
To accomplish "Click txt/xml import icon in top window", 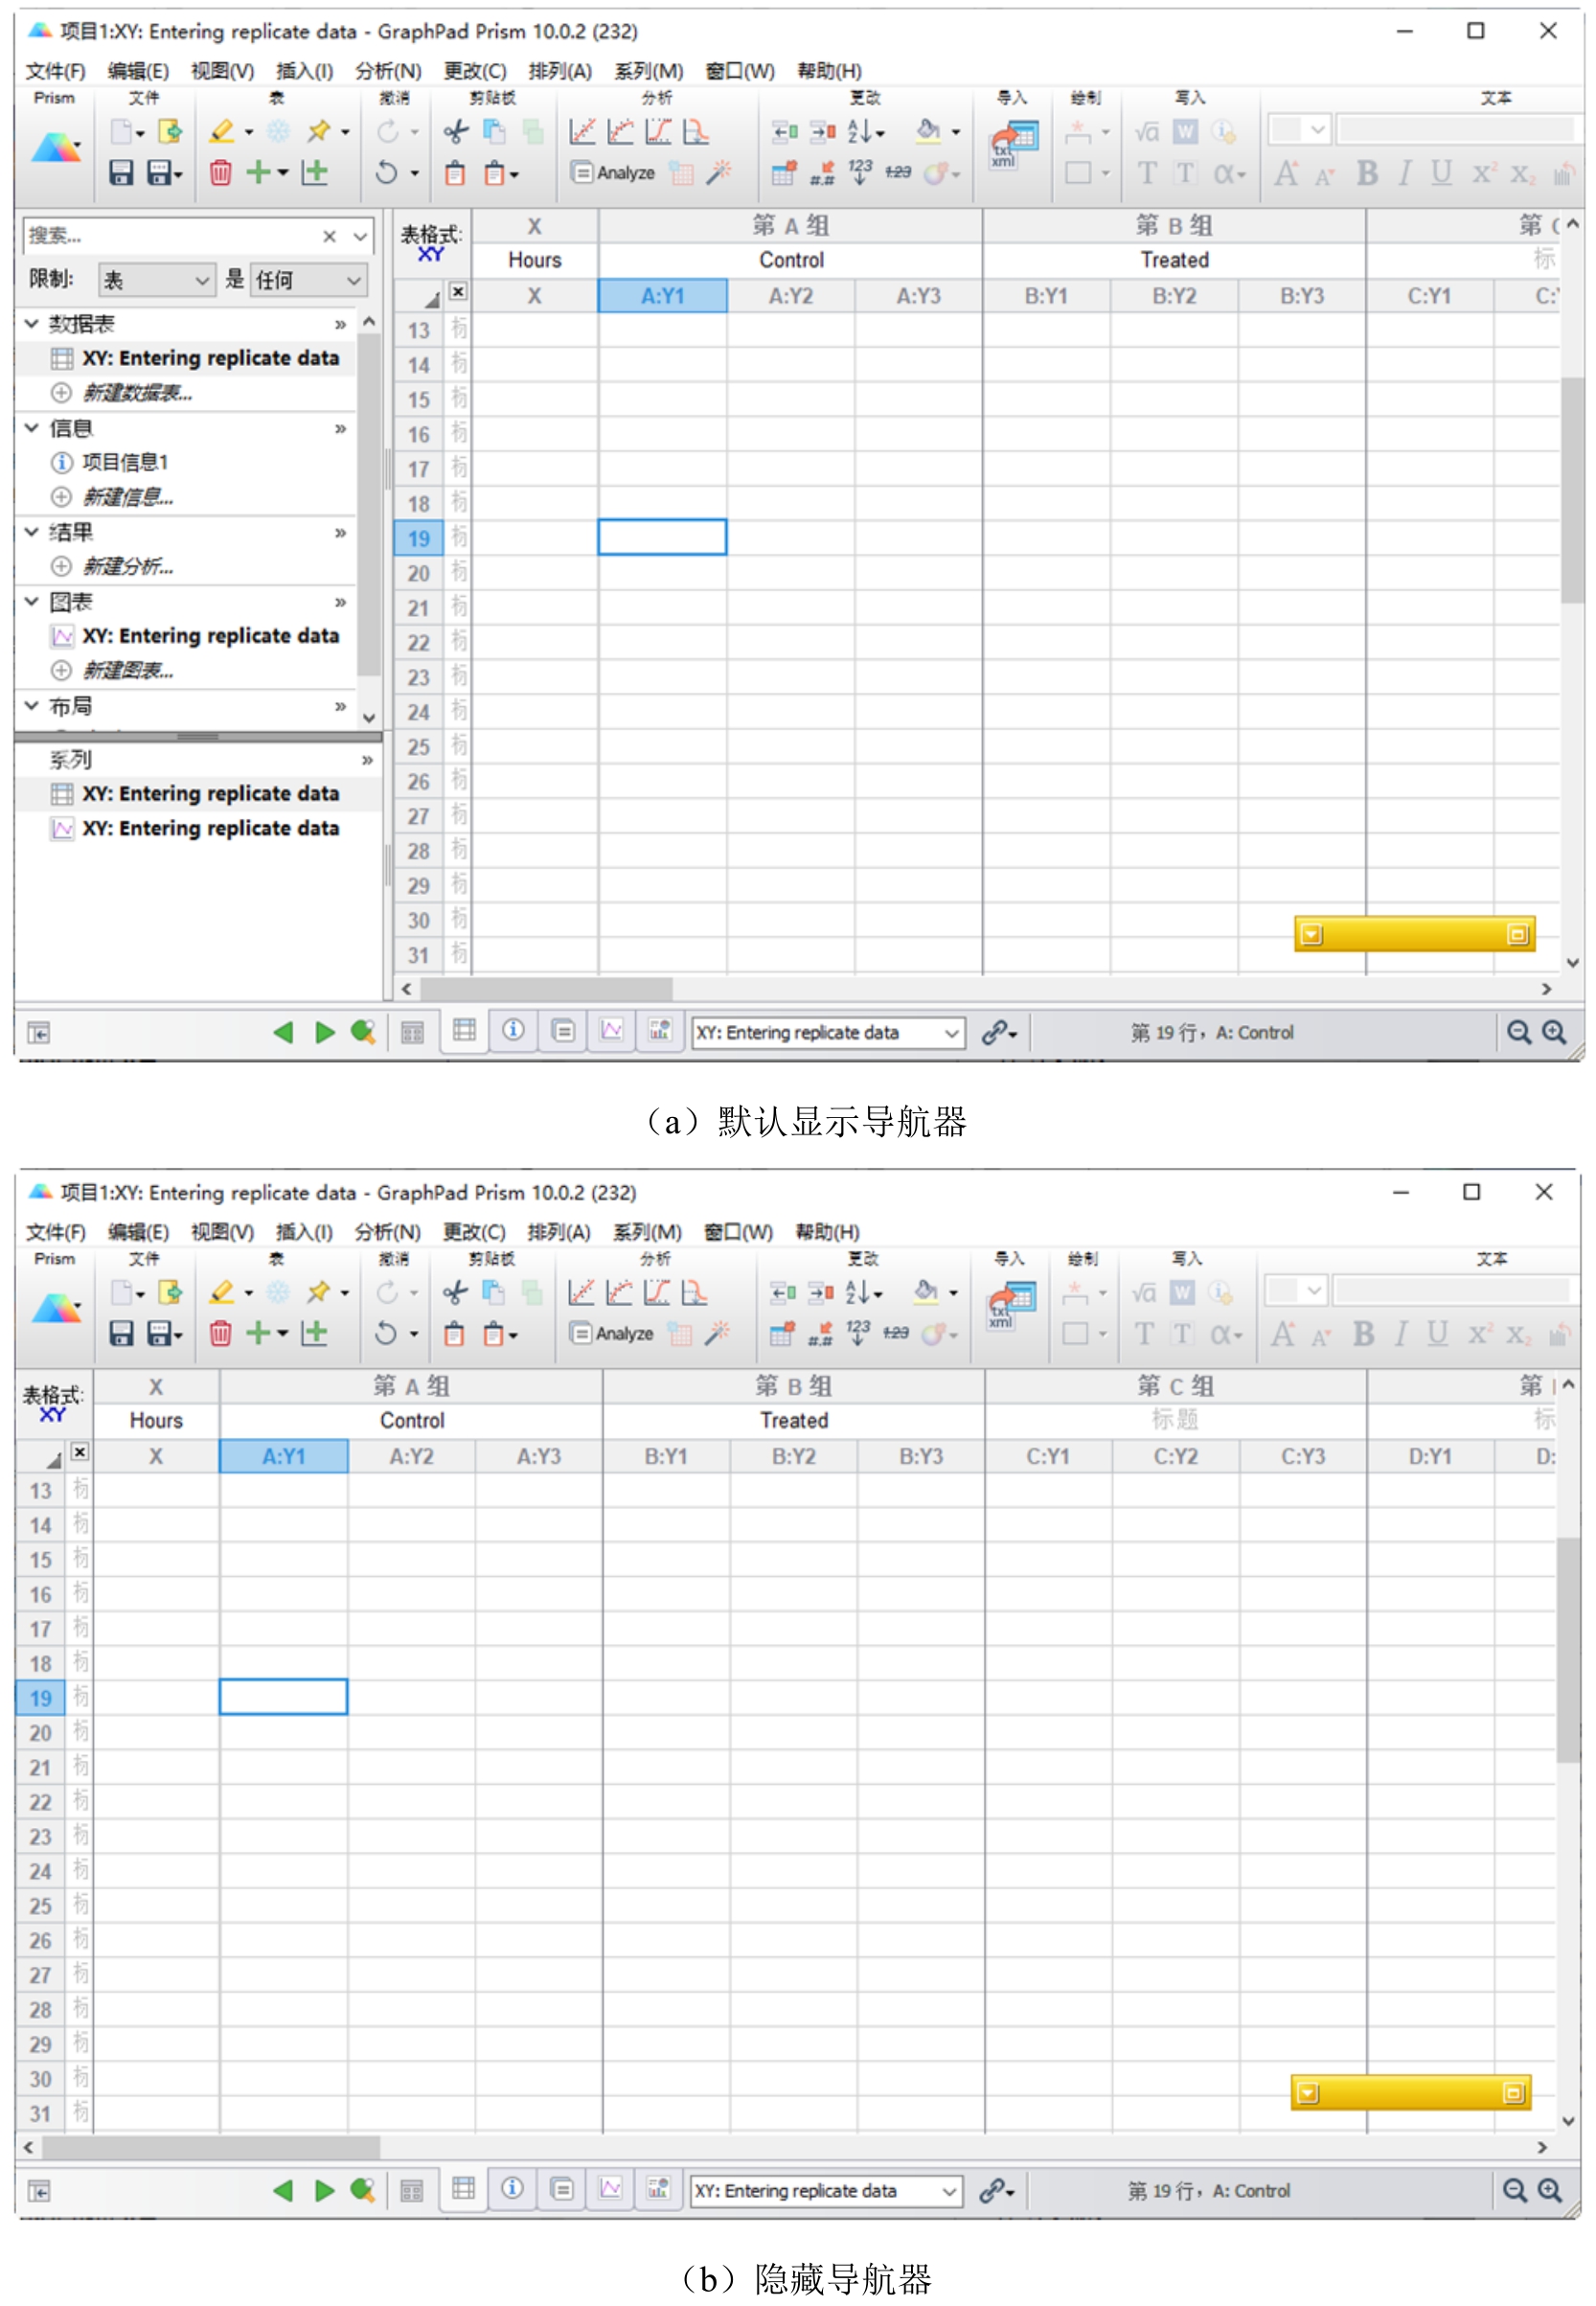I will click(1014, 145).
